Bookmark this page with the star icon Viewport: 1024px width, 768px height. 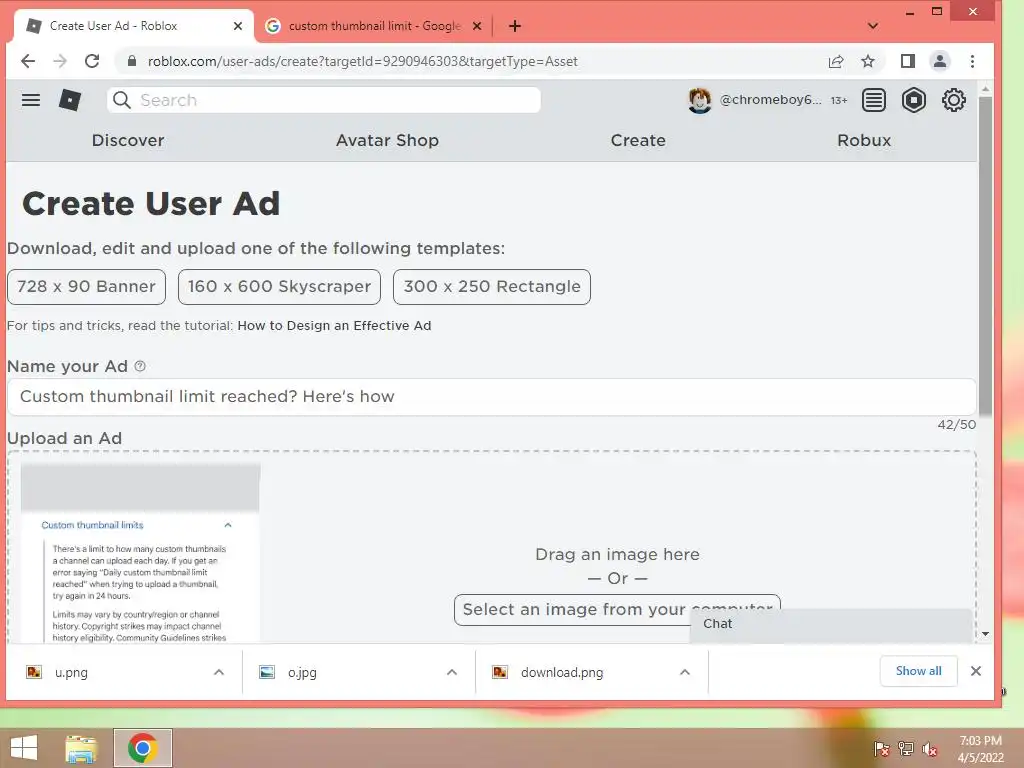[x=867, y=61]
